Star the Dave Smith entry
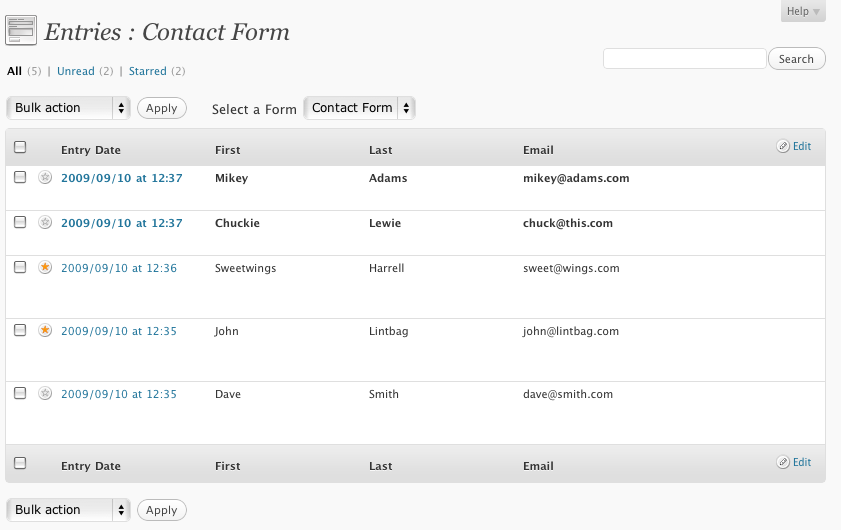841x530 pixels. (x=45, y=393)
